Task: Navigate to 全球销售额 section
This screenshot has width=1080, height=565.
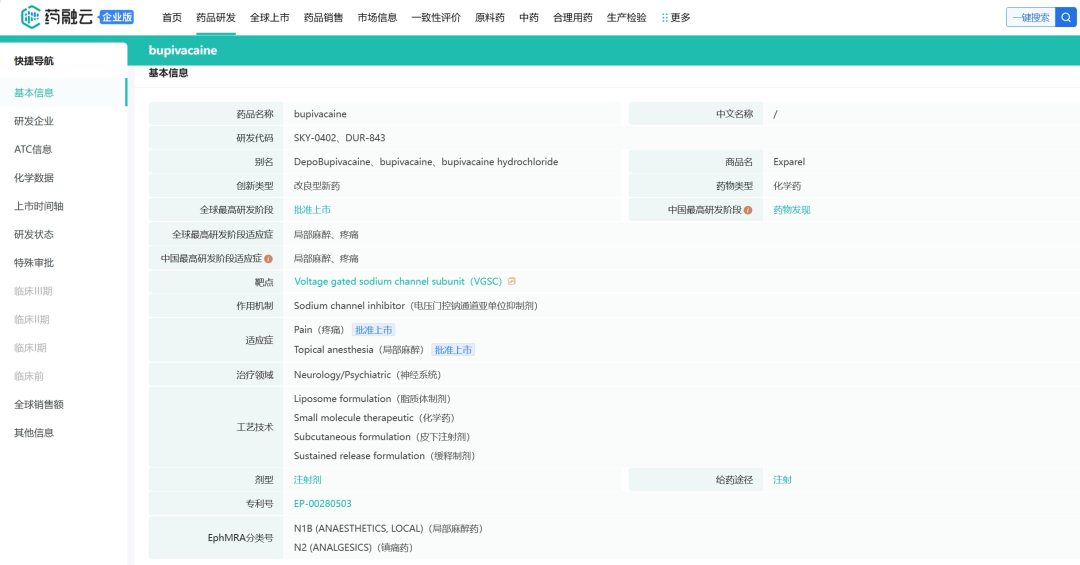Action: pyautogui.click(x=39, y=405)
